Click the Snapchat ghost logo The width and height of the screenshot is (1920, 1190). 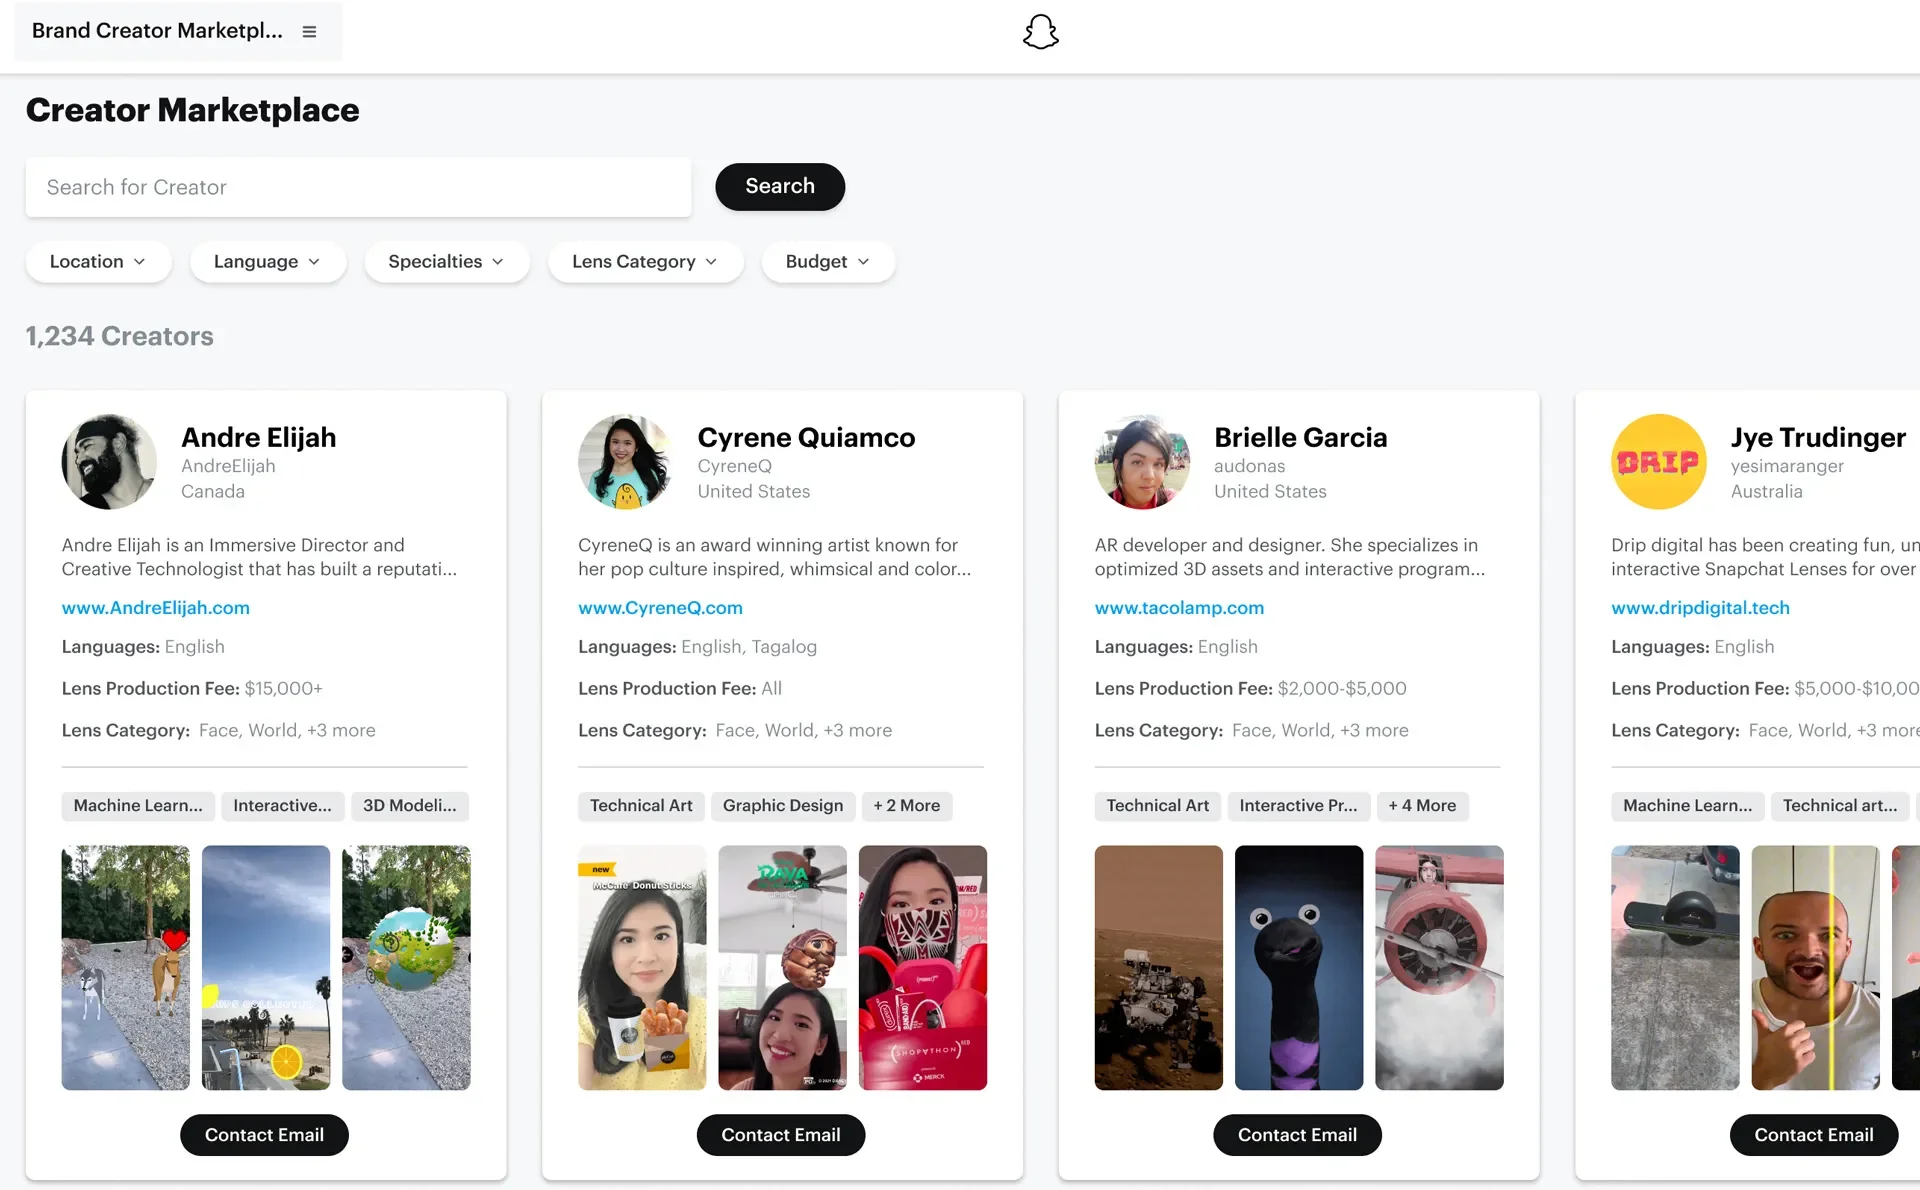click(1040, 32)
